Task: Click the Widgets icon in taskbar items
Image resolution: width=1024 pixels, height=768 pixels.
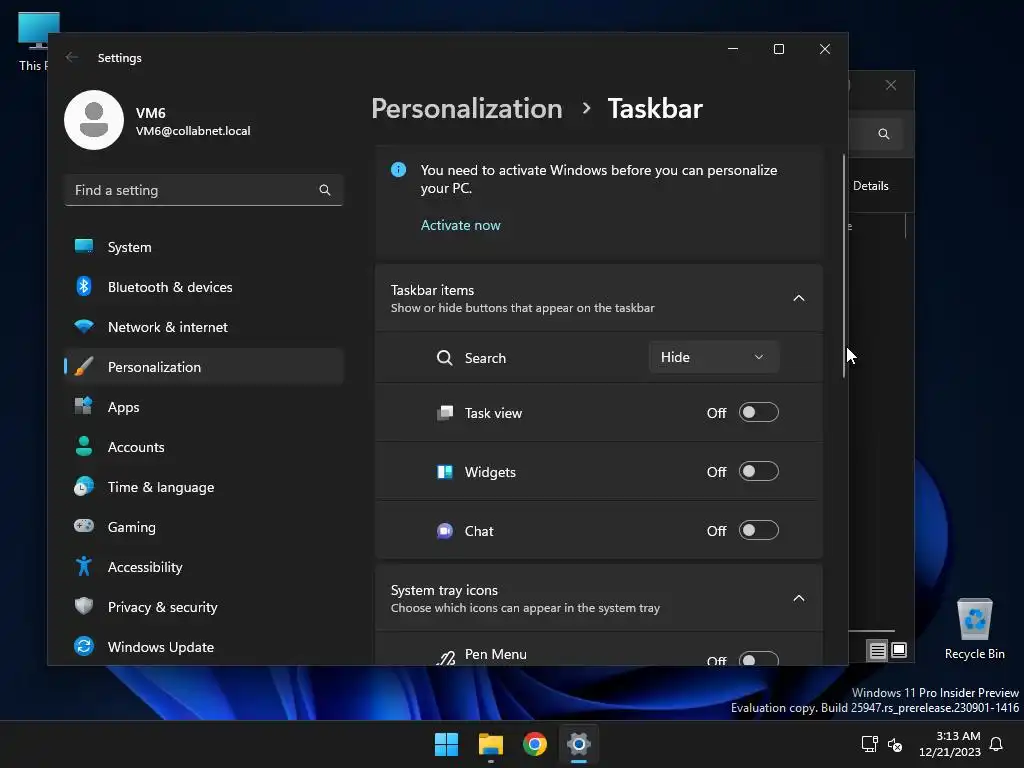Action: point(445,472)
